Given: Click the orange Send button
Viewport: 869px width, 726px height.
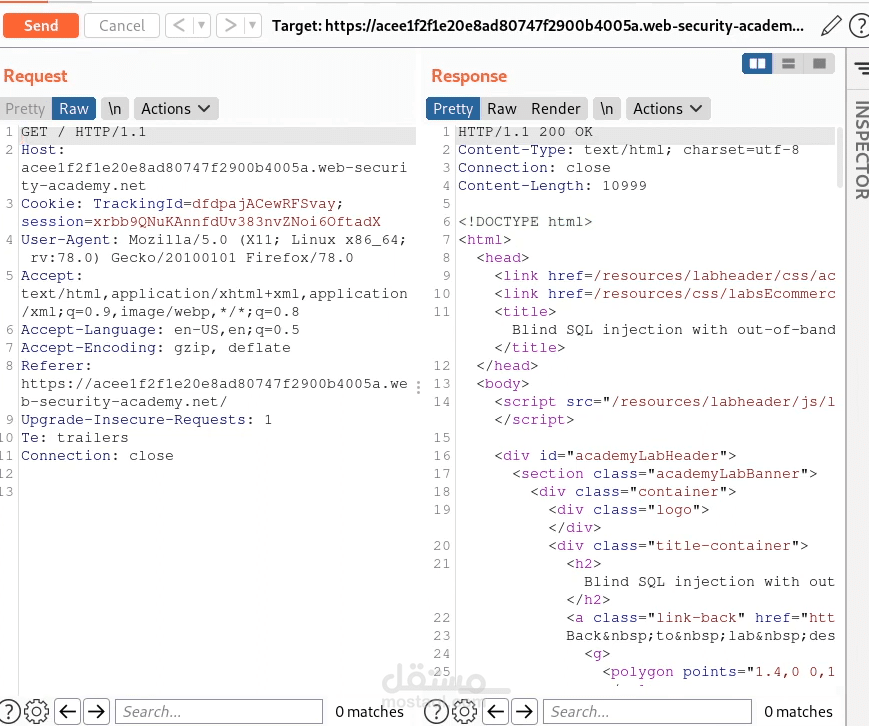Looking at the screenshot, I should [40, 25].
